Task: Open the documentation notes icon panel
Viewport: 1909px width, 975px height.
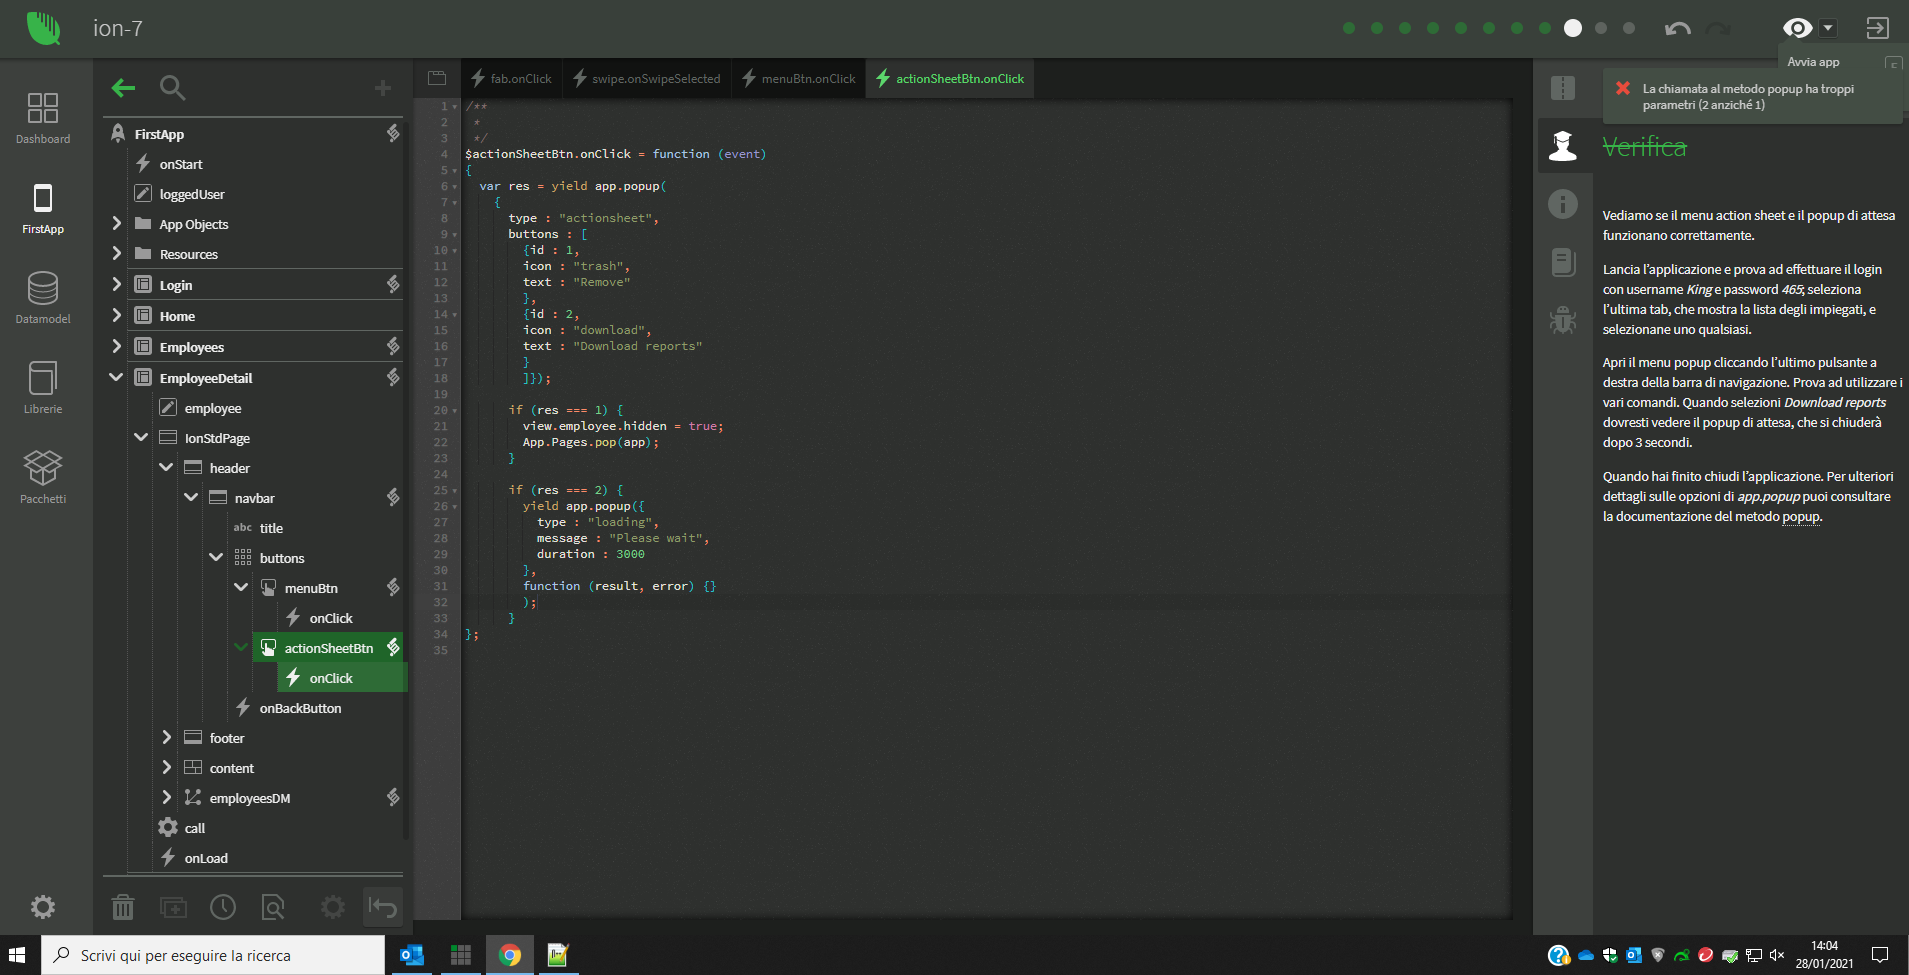Action: [1563, 262]
